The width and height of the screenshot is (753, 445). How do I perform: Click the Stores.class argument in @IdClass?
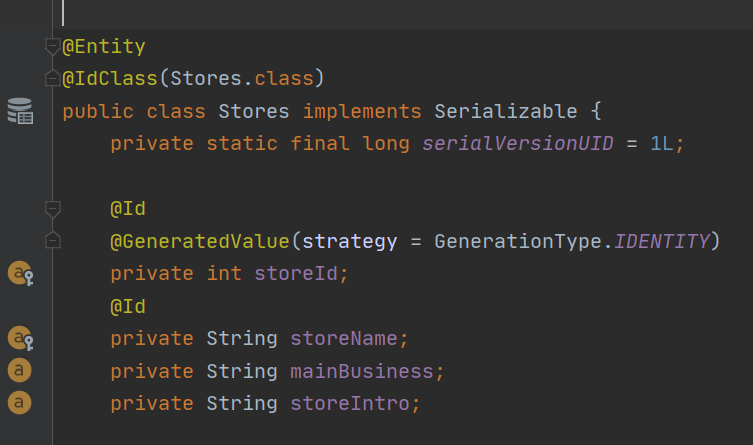coord(242,78)
